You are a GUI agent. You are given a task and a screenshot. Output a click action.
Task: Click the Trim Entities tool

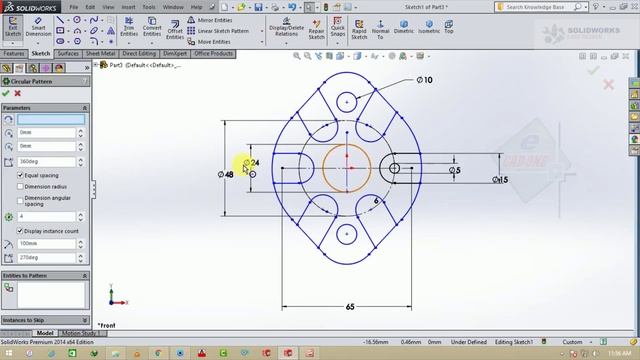129,27
